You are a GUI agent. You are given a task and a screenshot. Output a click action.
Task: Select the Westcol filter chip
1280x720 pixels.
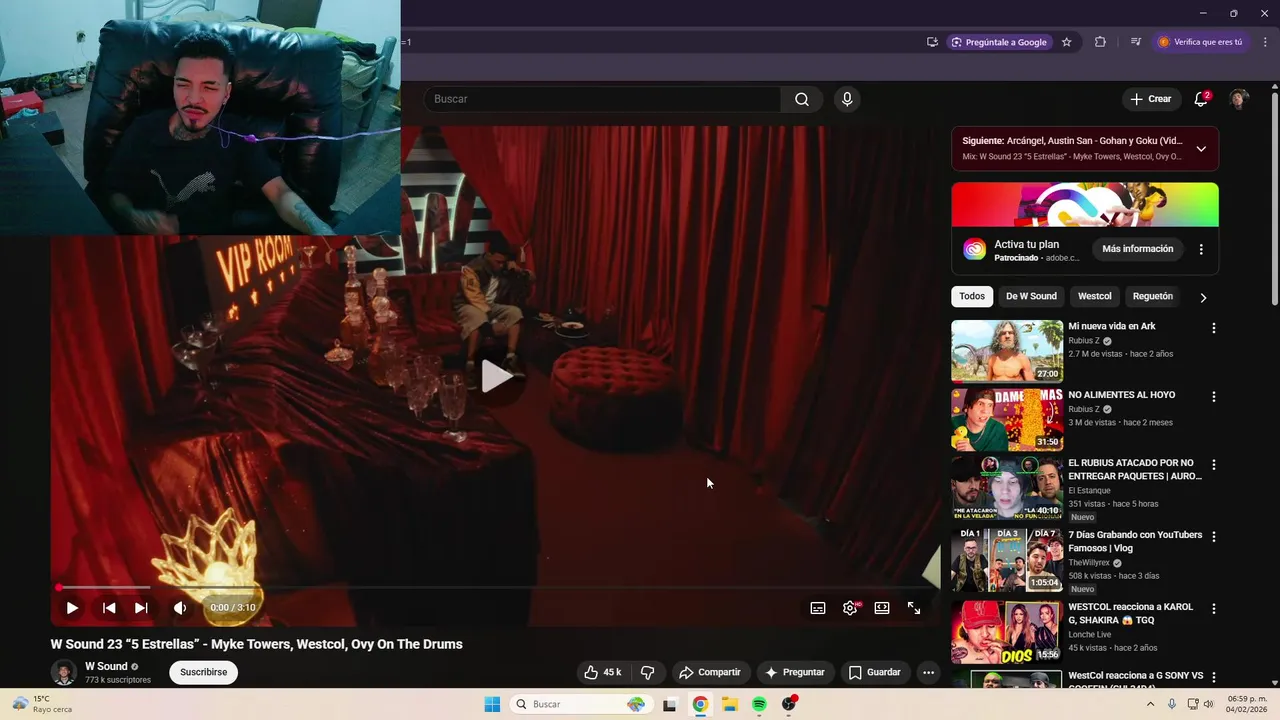(1094, 296)
